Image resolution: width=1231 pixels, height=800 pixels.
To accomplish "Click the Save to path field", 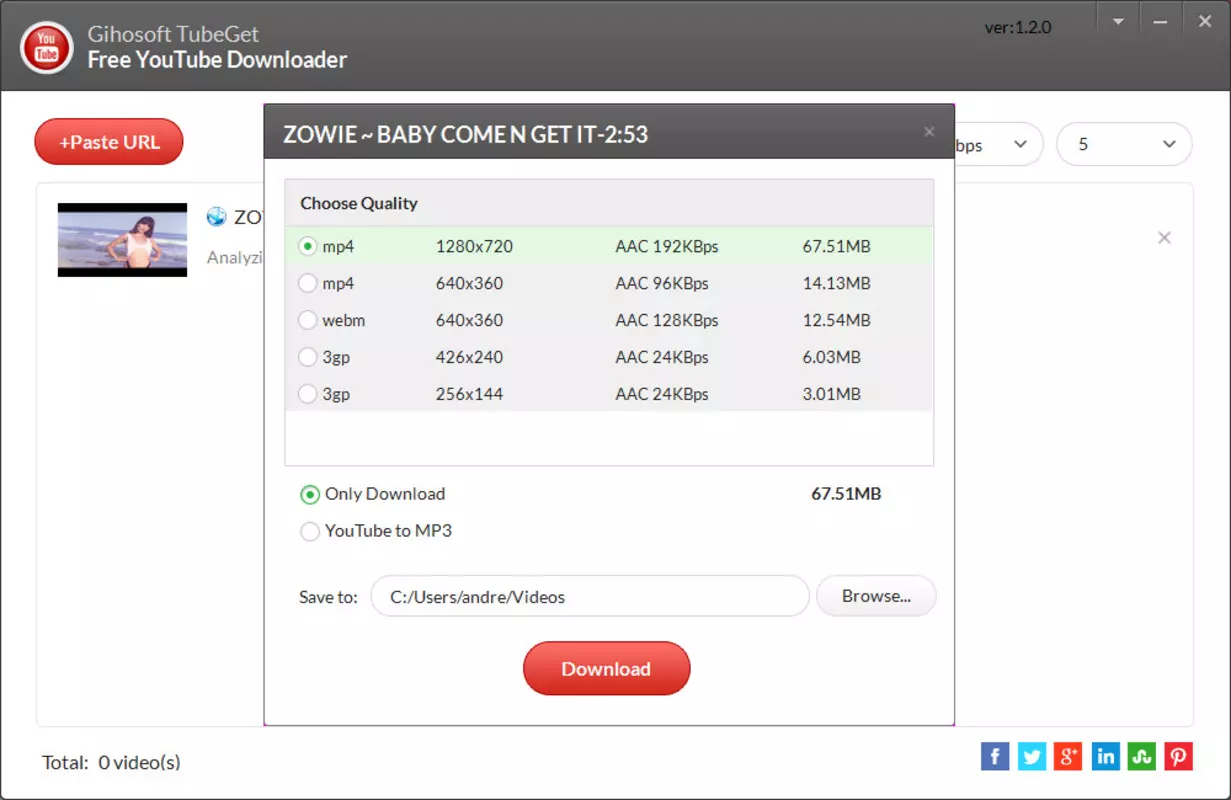I will pyautogui.click(x=590, y=597).
